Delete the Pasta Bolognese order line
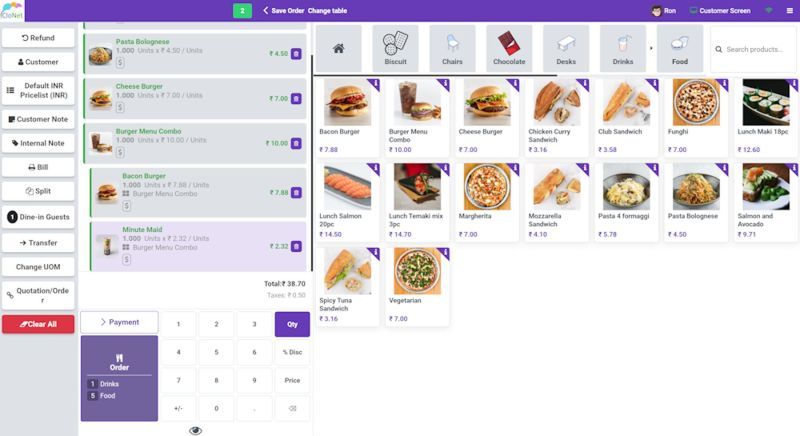Screen dimensions: 800x436 pyautogui.click(x=296, y=54)
